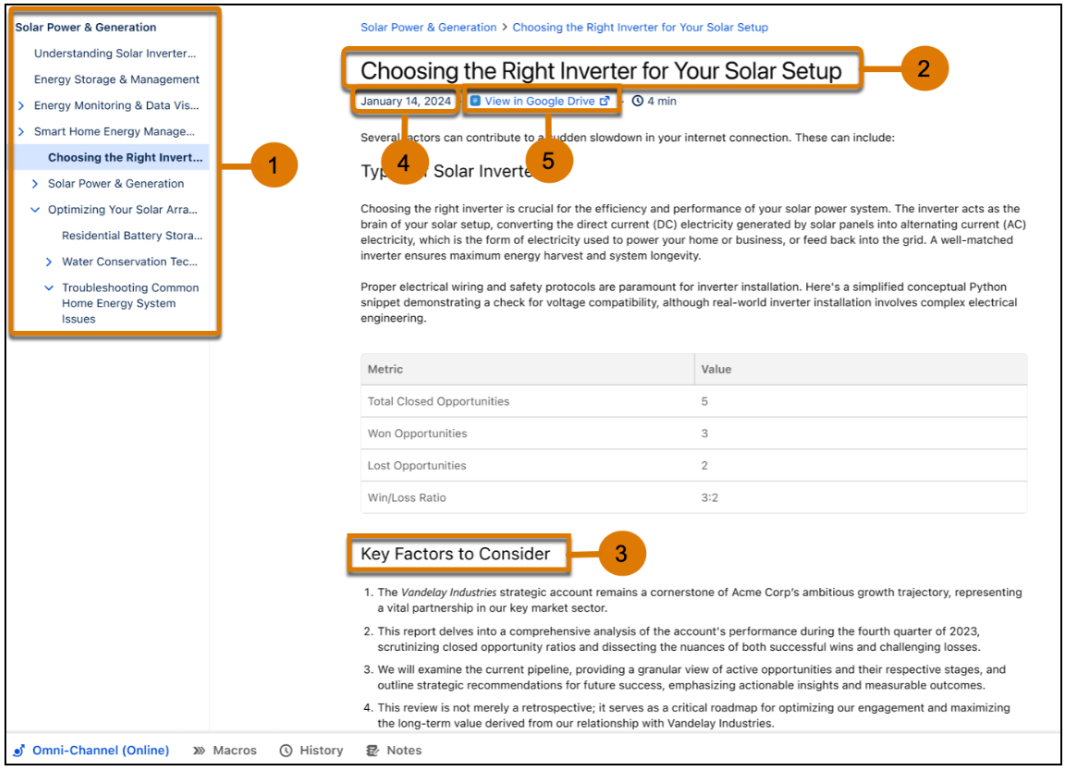The width and height of the screenshot is (1066, 769).
Task: Select Troubleshooting Common Home Energy System Issues
Action: 131,303
